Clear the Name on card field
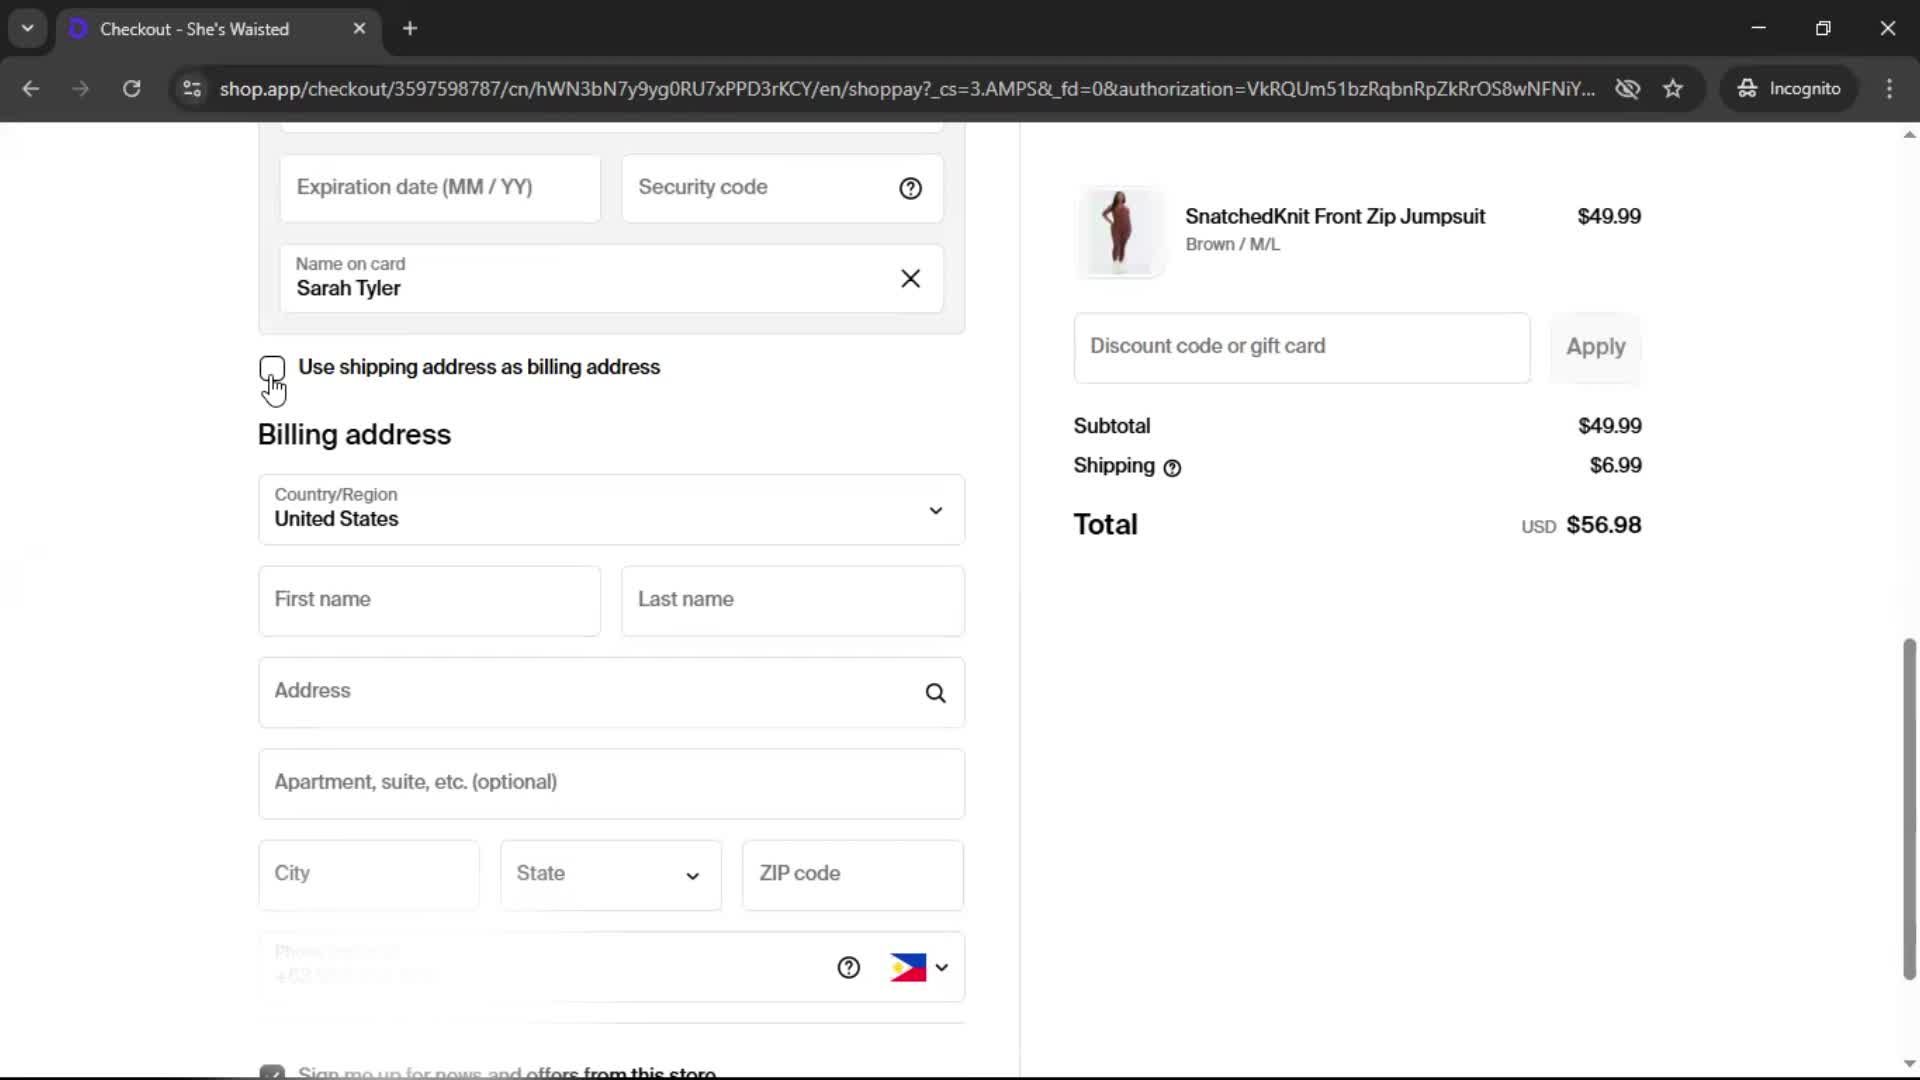The image size is (1920, 1080). 910,279
